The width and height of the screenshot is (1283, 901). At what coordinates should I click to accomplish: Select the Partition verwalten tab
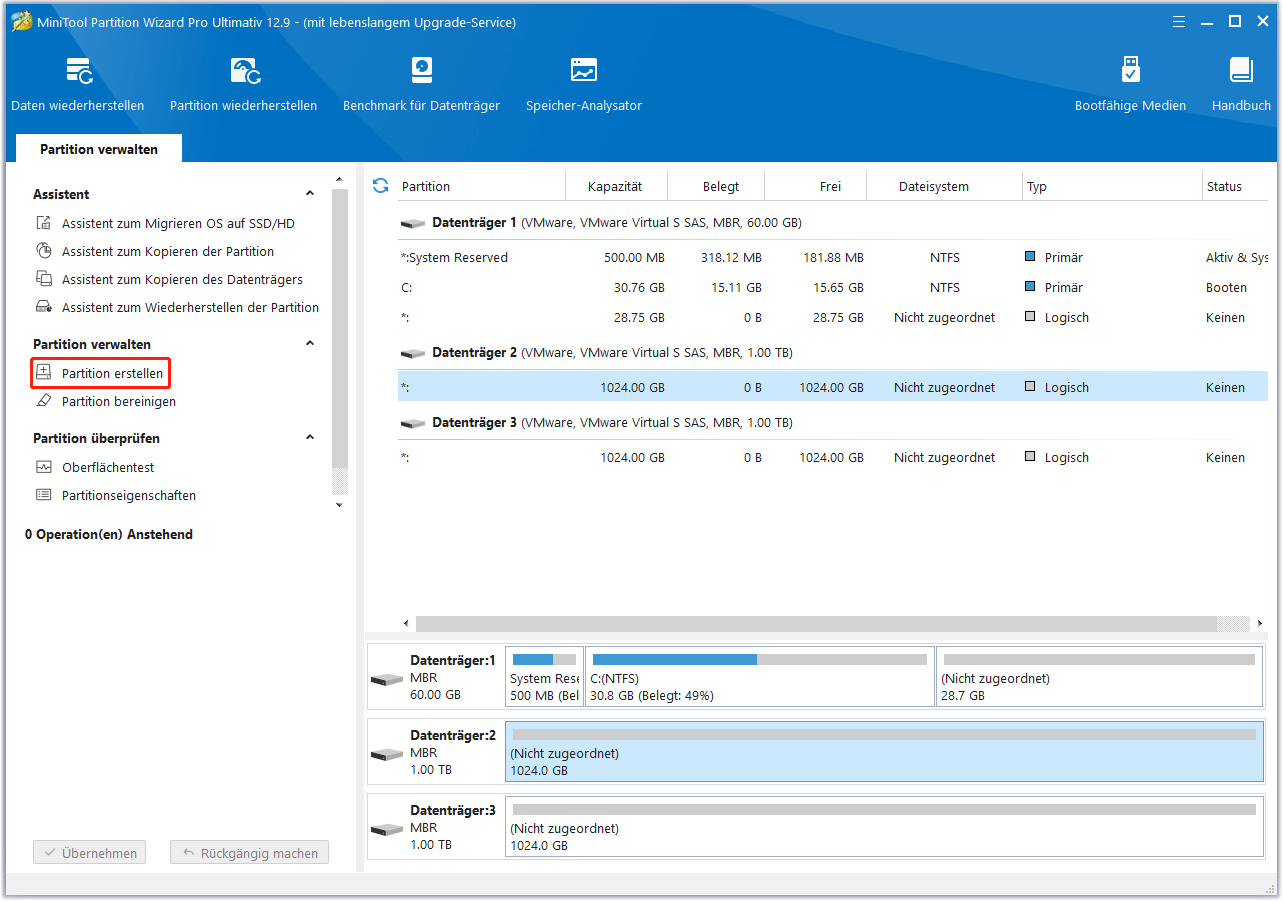[98, 149]
